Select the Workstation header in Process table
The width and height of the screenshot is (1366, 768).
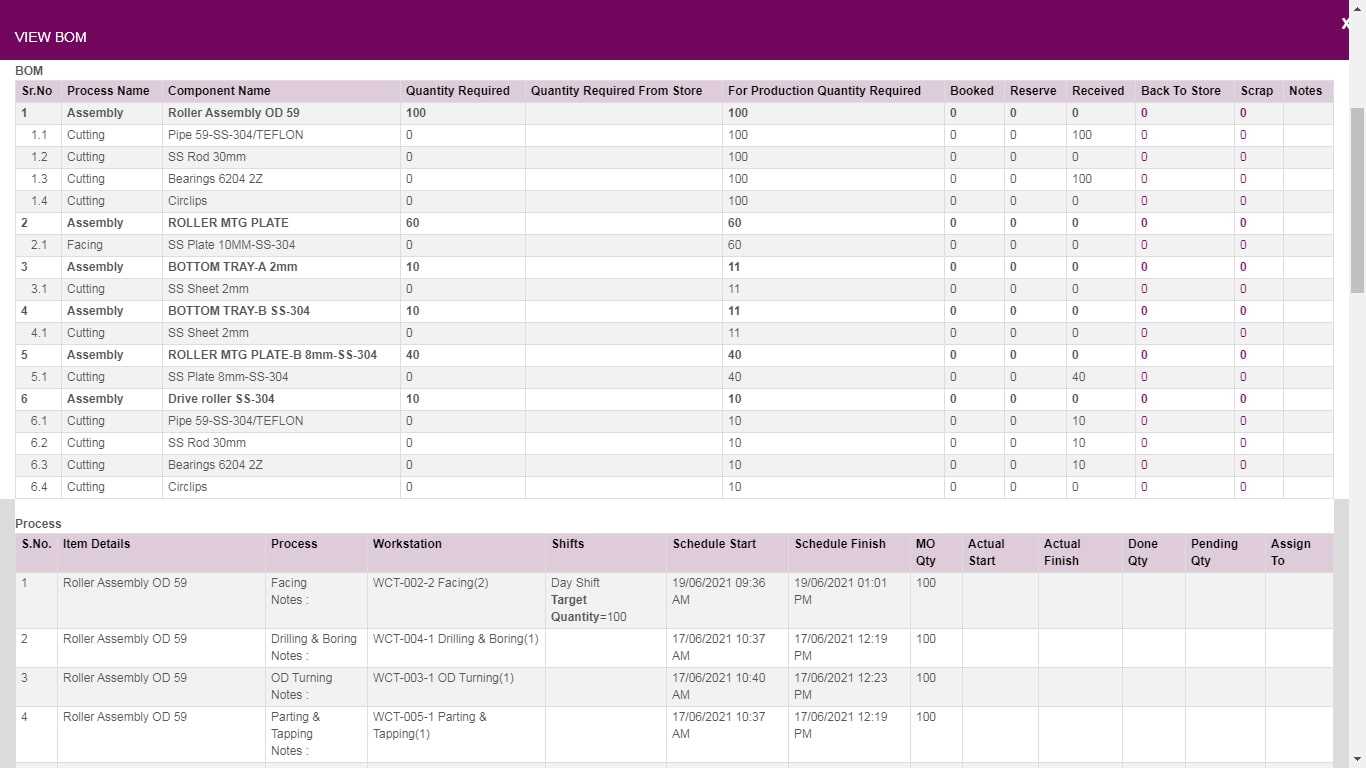click(x=407, y=544)
